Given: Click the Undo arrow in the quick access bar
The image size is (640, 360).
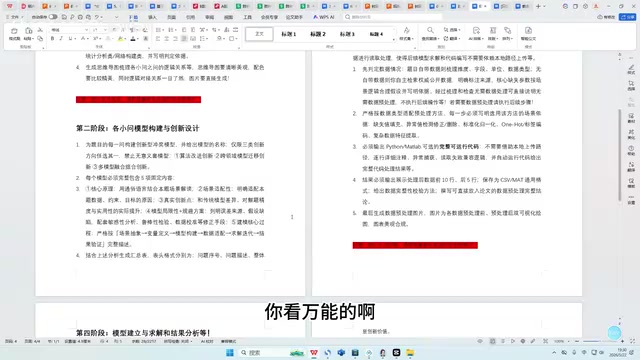Looking at the screenshot, I should pos(97,17).
